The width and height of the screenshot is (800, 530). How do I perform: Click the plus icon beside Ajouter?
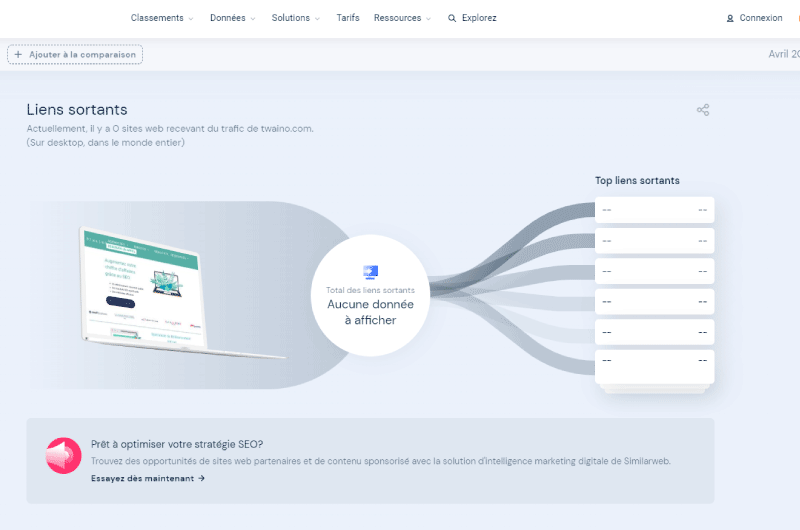click(18, 54)
